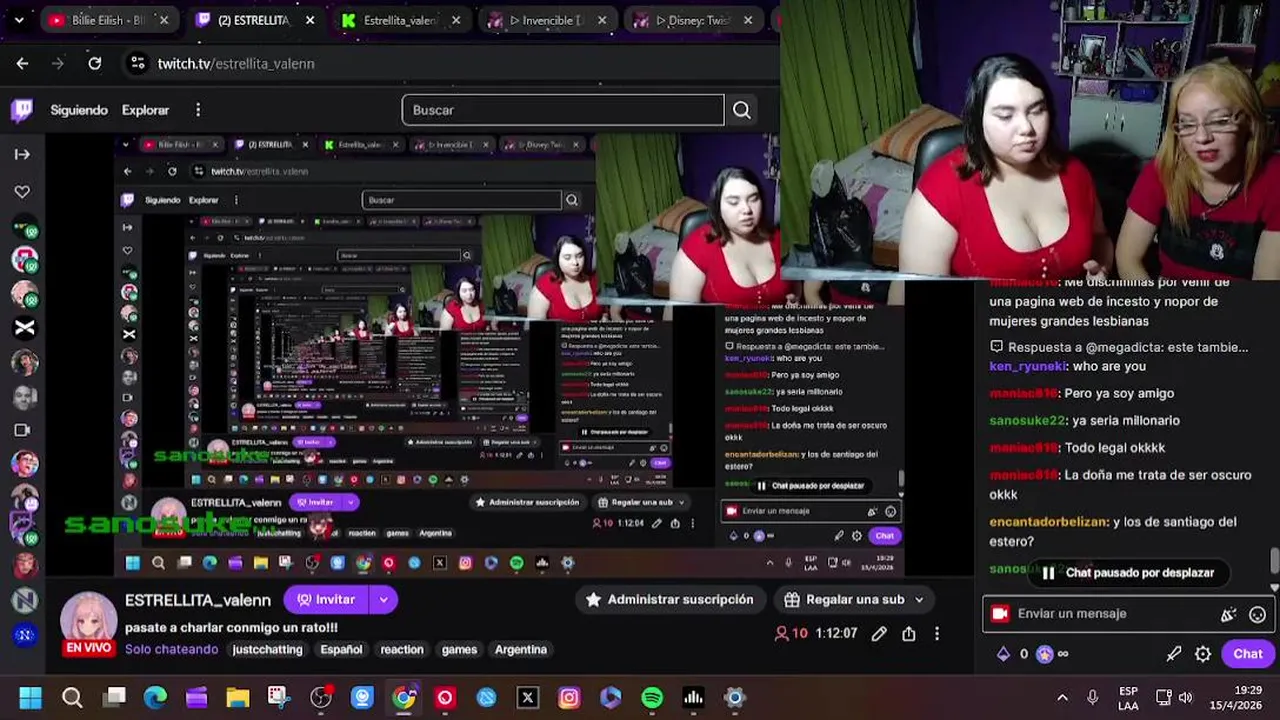The width and height of the screenshot is (1280, 720).
Task: Click the chat scrollbar handle
Action: [x=1274, y=562]
